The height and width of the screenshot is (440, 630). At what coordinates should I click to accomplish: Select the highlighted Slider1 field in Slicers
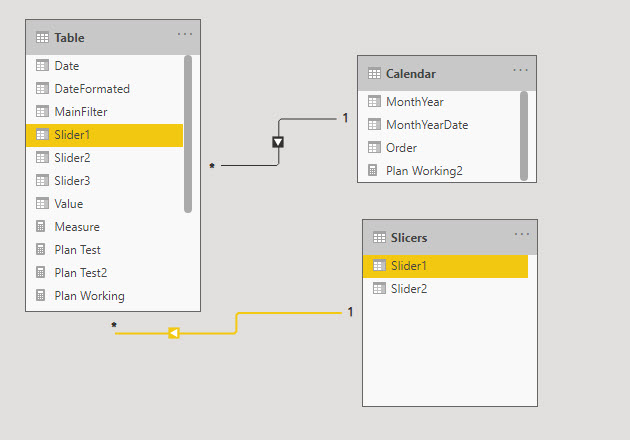[445, 266]
